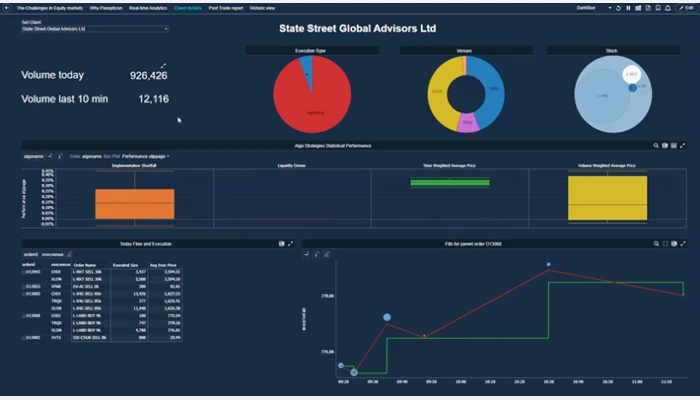Collapse the orderid group with L-LAND BUY orders
This screenshot has height=400, width=700.
click(24, 316)
